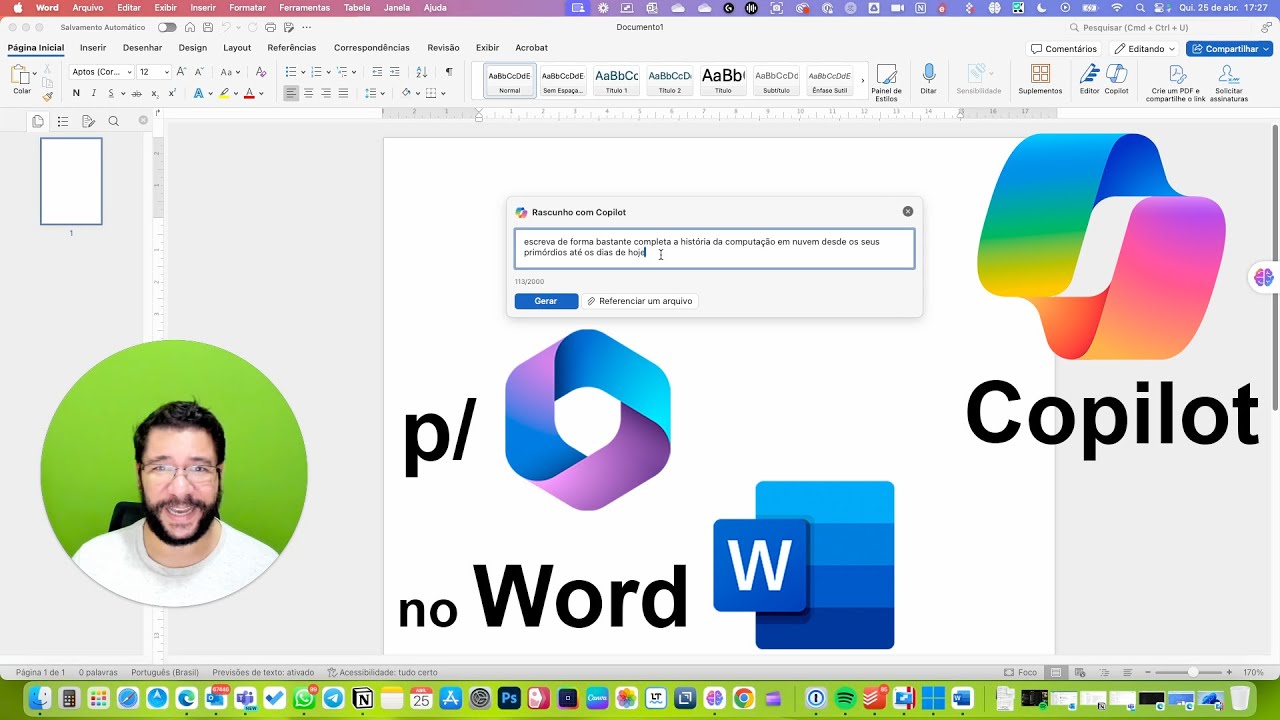This screenshot has width=1280, height=720.
Task: Expand numbered list dropdown arrow
Action: [x=329, y=72]
